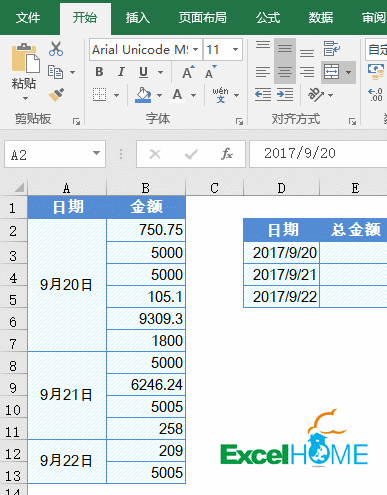Screen dimensions: 387x495
Task: Align text right
Action: [x=307, y=72]
